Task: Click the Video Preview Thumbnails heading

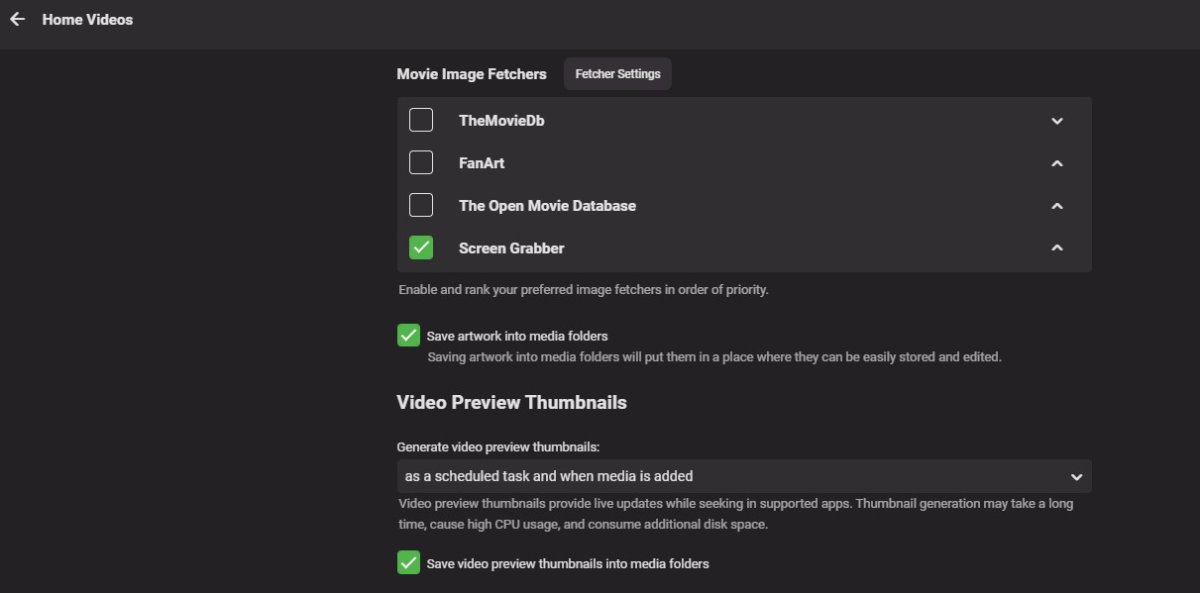Action: [512, 403]
